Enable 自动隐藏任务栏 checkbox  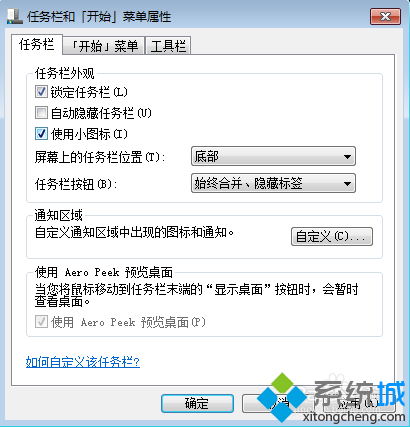click(41, 113)
